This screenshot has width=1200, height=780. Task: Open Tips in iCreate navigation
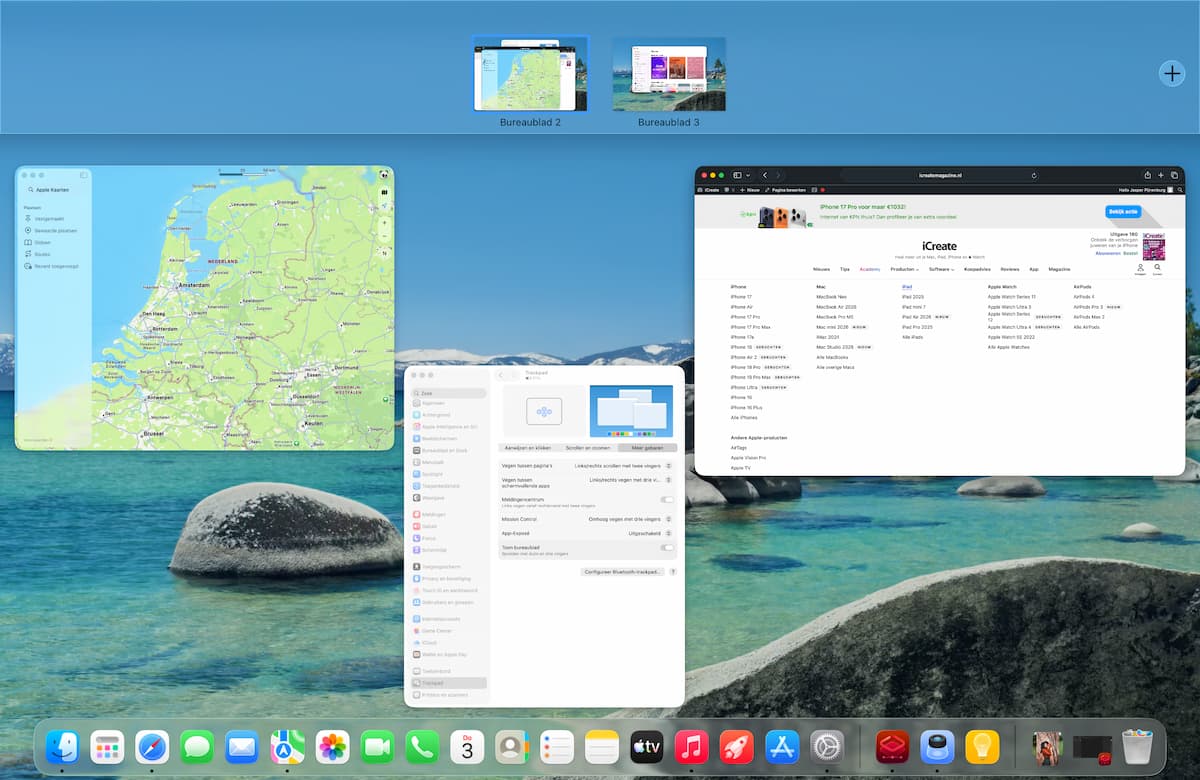coord(845,269)
